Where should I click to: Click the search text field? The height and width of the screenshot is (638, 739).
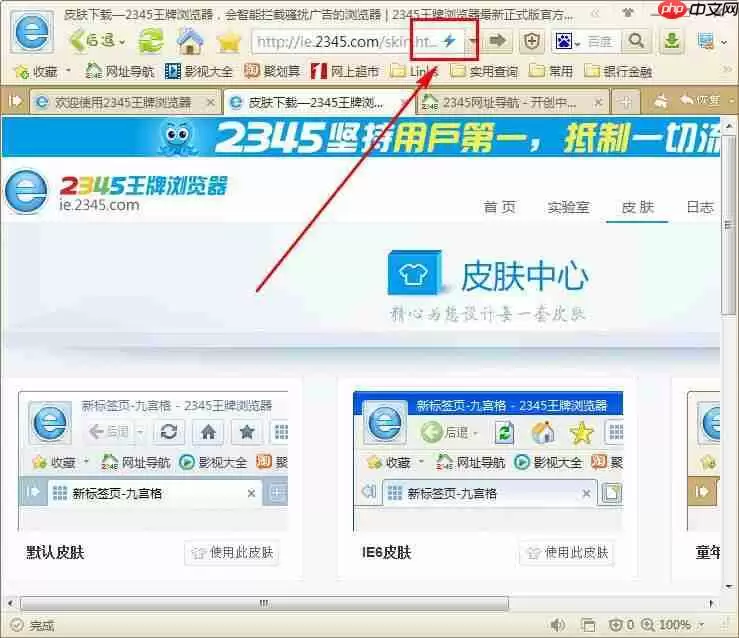(601, 42)
